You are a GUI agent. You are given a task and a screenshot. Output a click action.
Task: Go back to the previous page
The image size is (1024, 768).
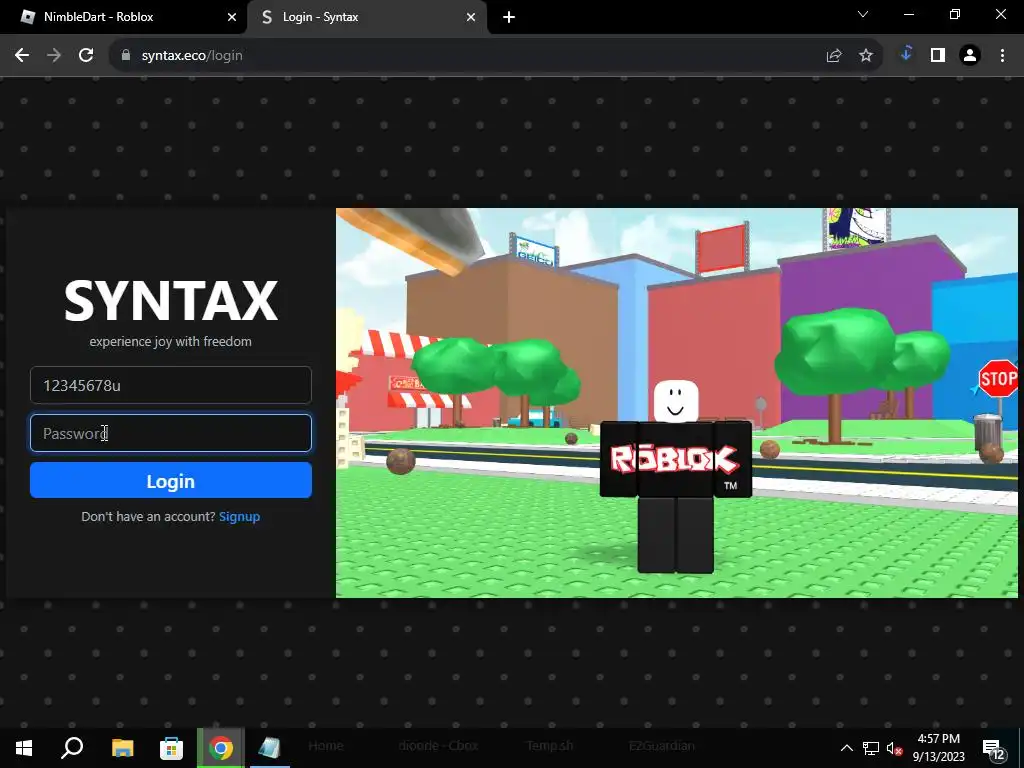pos(22,56)
